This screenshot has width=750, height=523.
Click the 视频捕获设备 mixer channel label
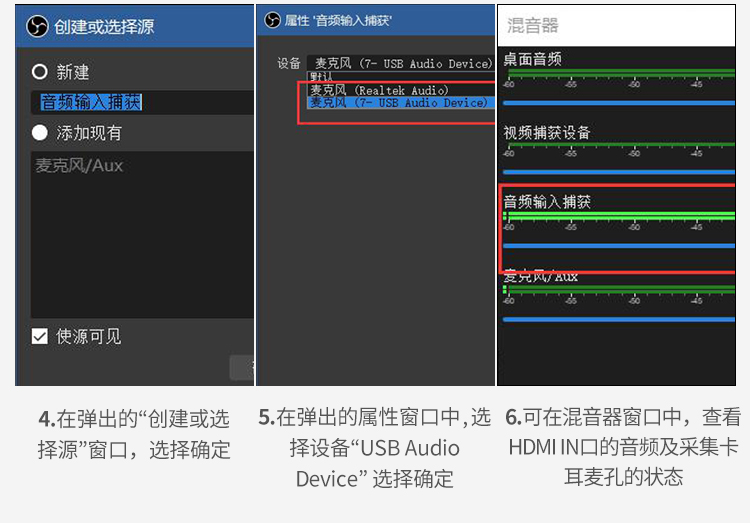tap(547, 133)
